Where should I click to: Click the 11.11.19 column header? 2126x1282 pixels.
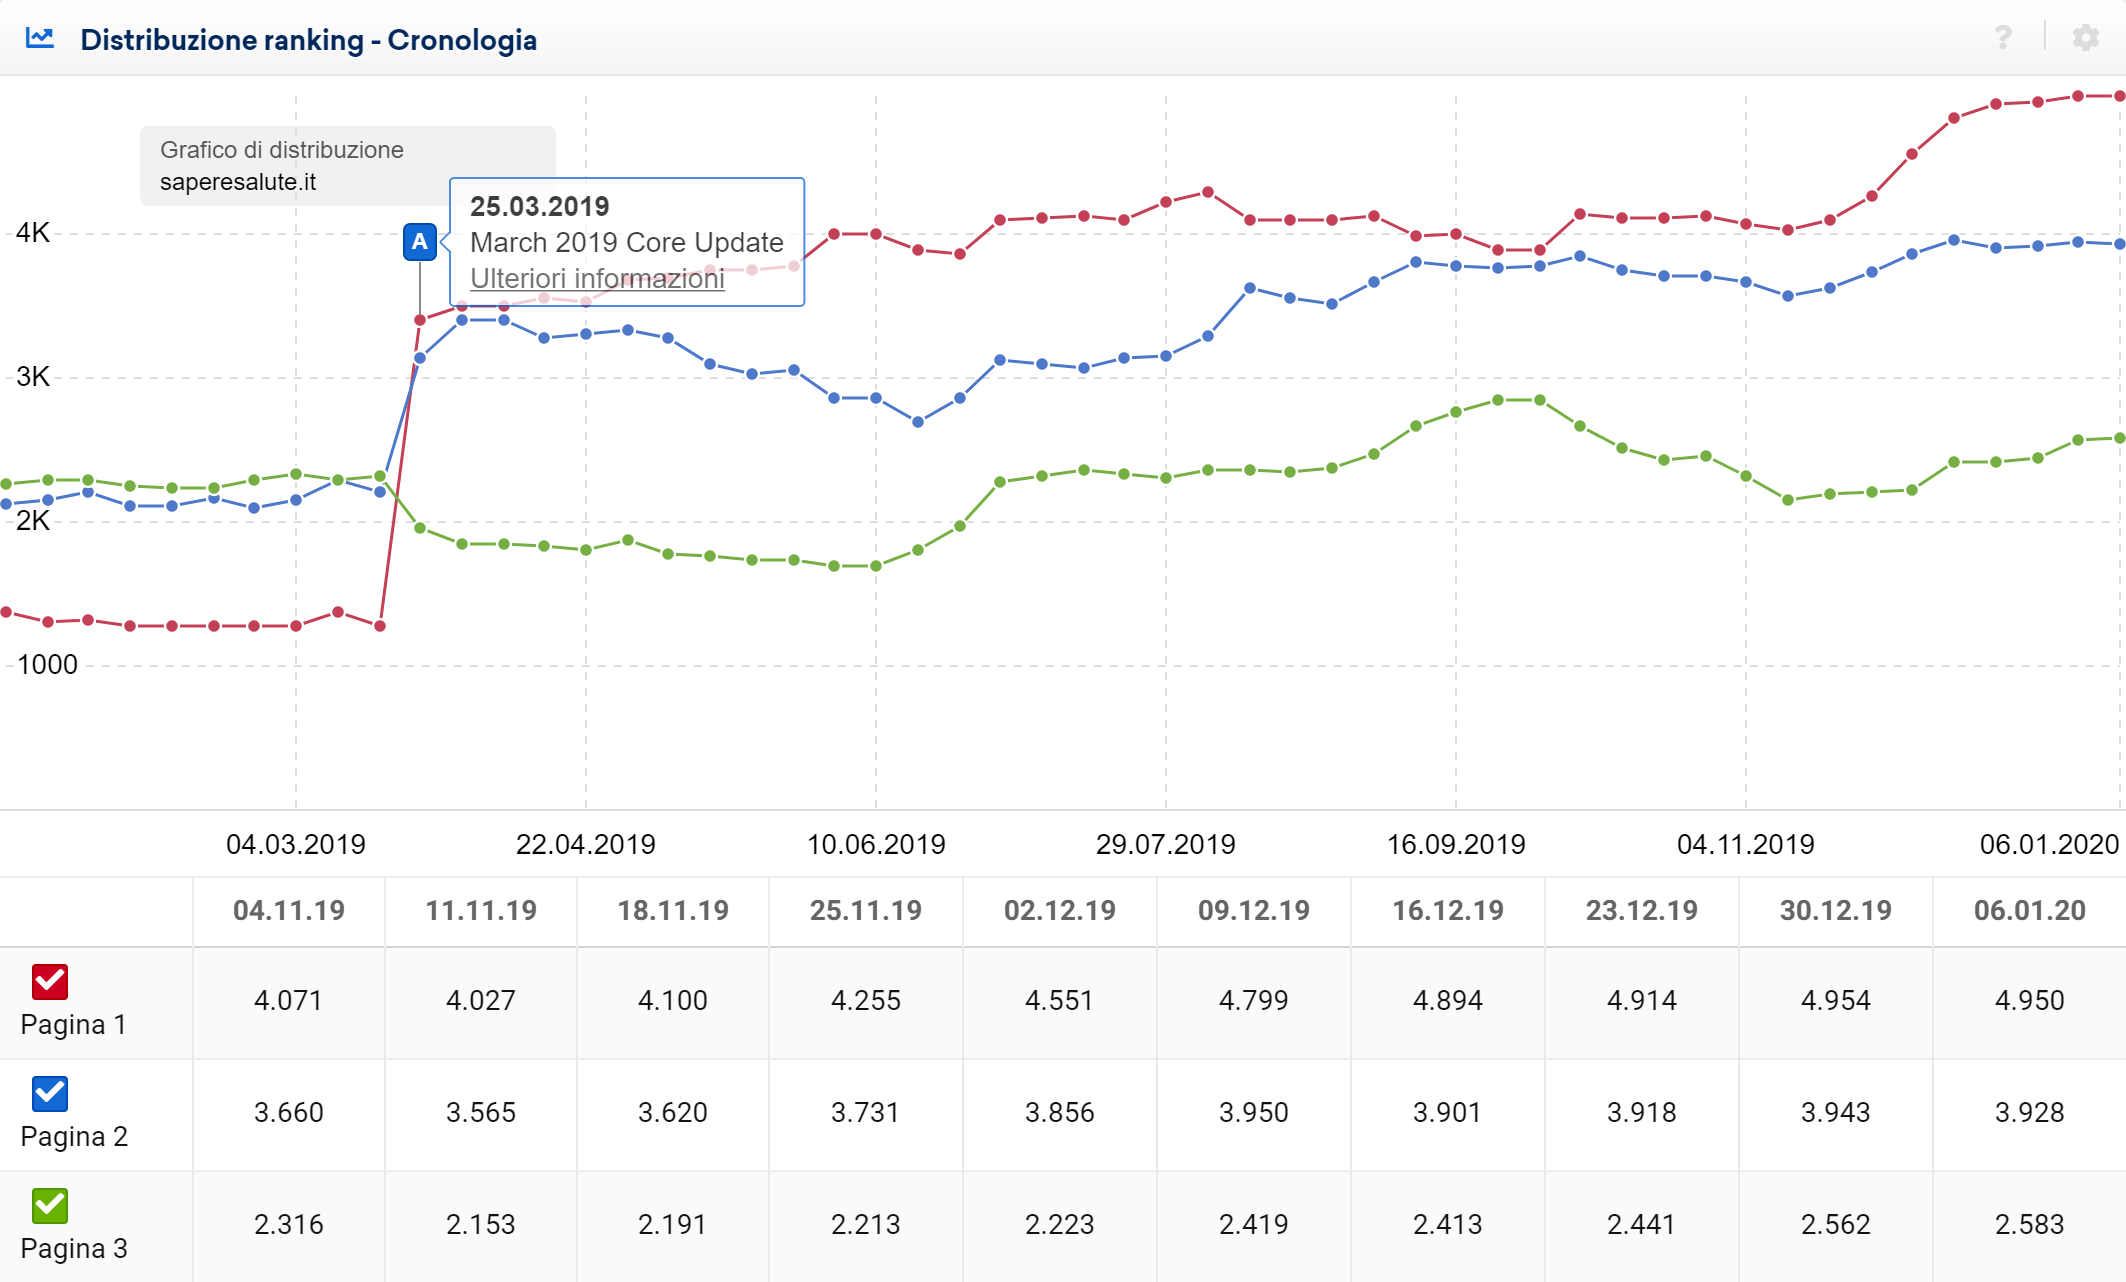[x=481, y=911]
